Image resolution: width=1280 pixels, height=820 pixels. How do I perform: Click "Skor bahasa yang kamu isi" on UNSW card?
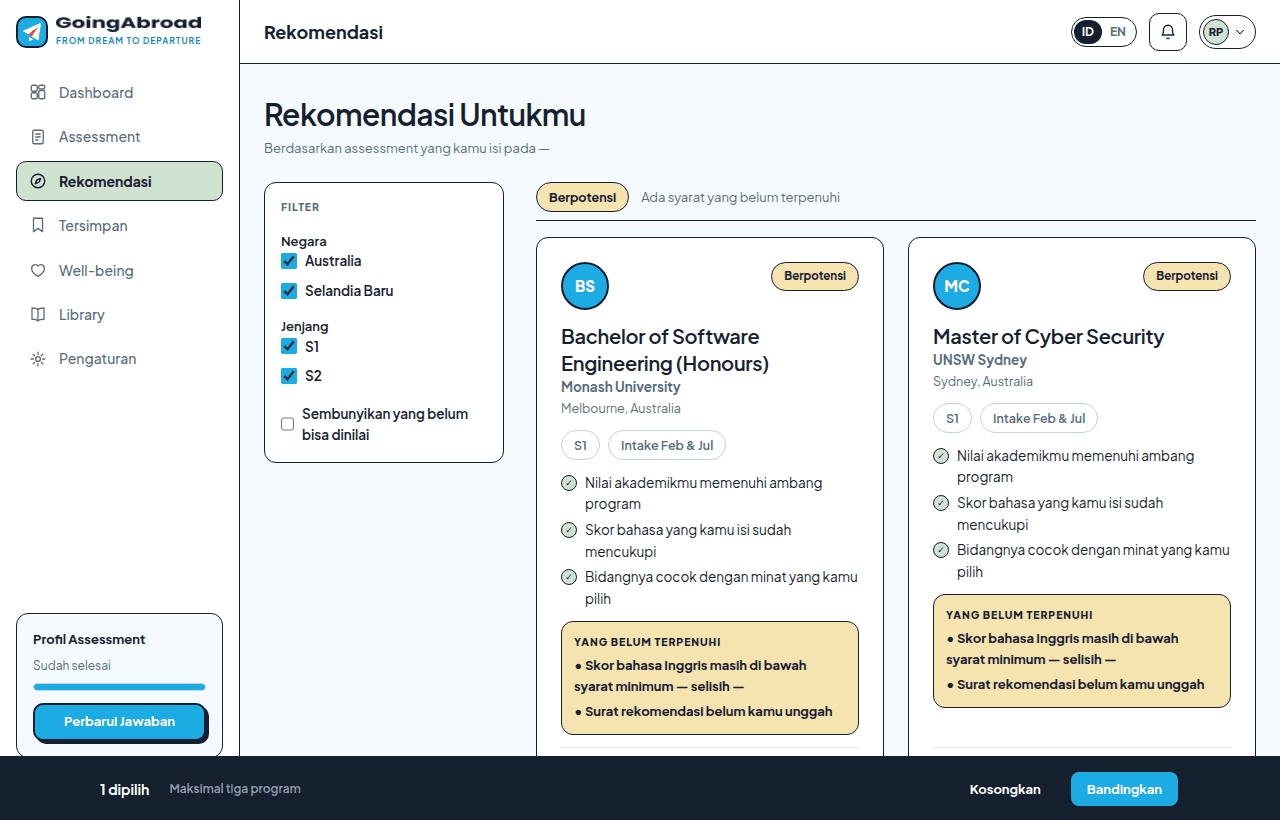point(1060,513)
